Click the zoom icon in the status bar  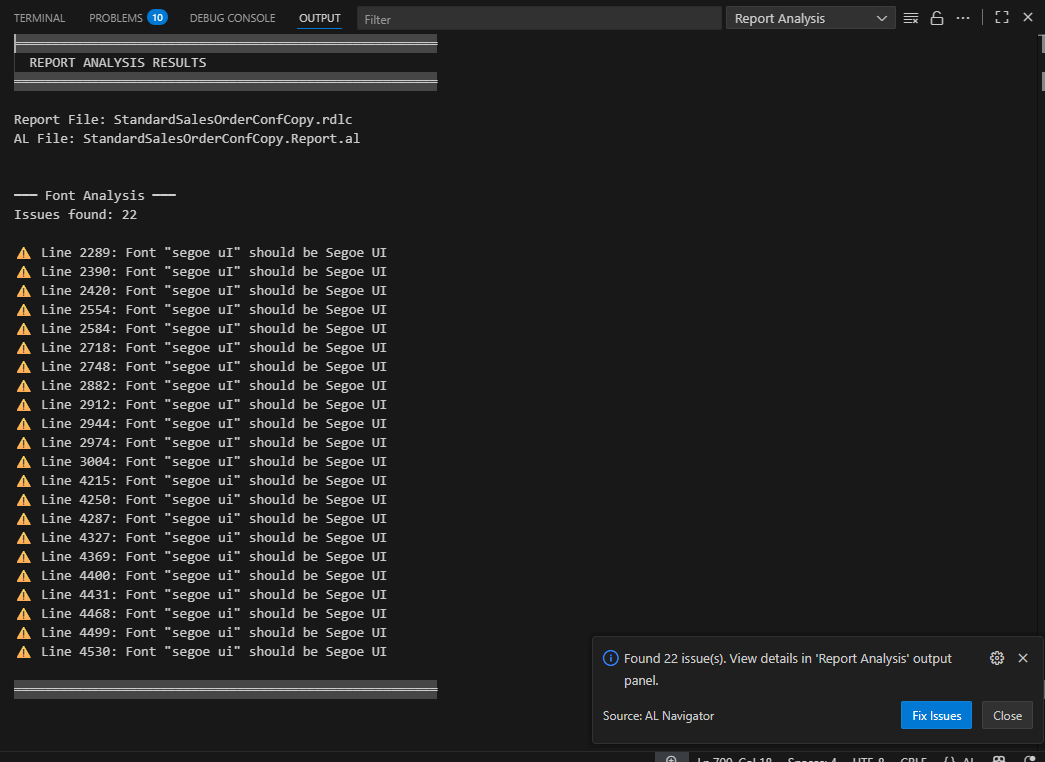pyautogui.click(x=671, y=759)
